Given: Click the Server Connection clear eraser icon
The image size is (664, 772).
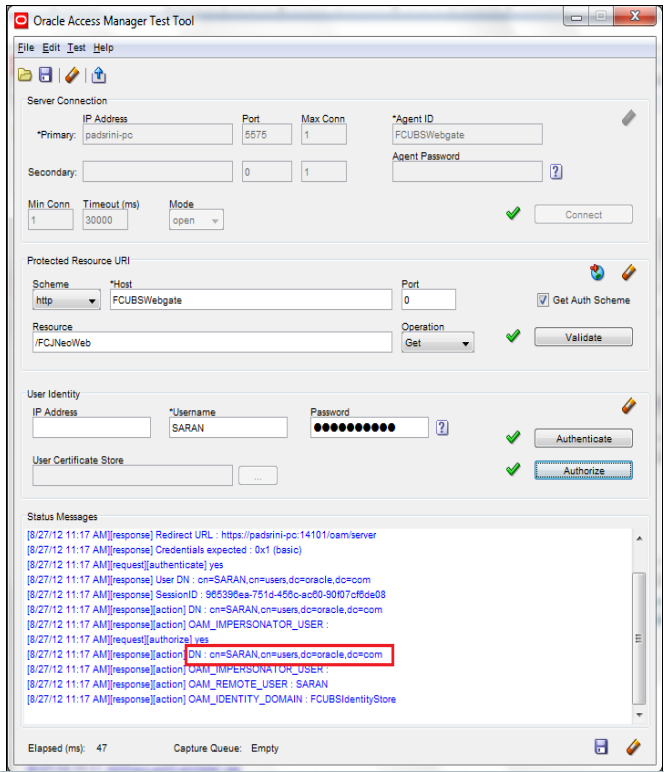Looking at the screenshot, I should [x=629, y=118].
